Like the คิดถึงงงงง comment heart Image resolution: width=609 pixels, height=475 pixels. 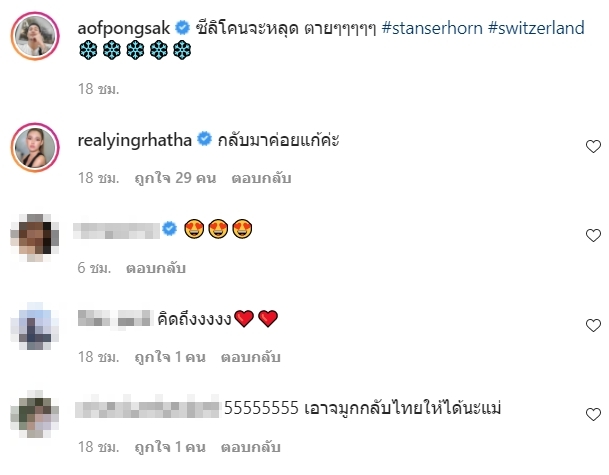coord(593,325)
